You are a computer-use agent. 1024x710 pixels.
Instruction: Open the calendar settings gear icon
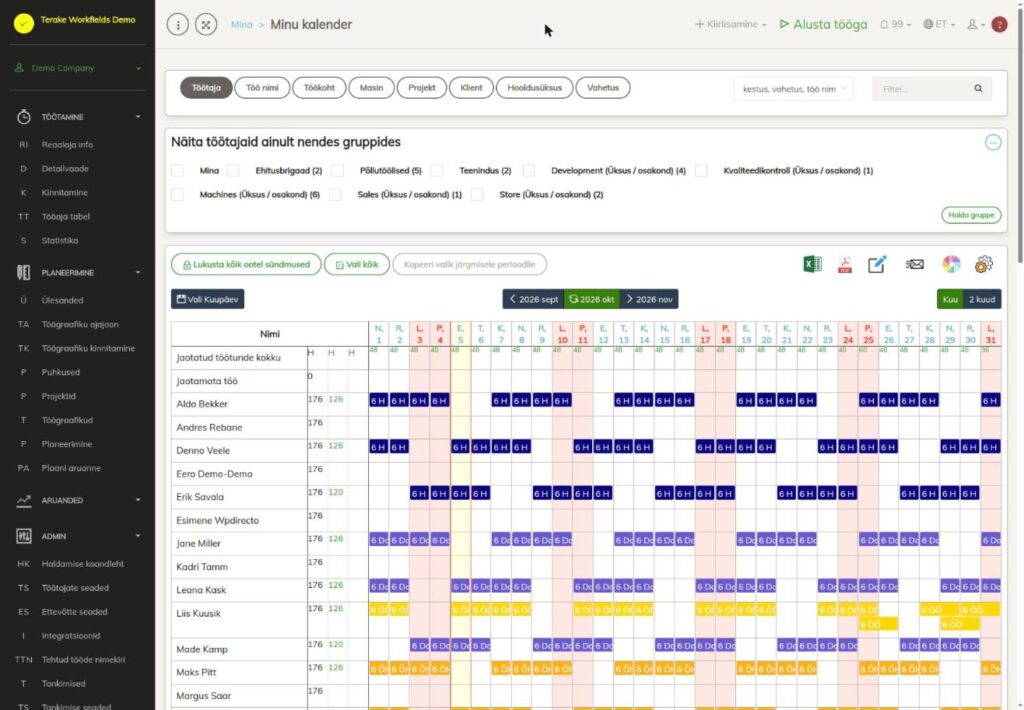coord(984,264)
